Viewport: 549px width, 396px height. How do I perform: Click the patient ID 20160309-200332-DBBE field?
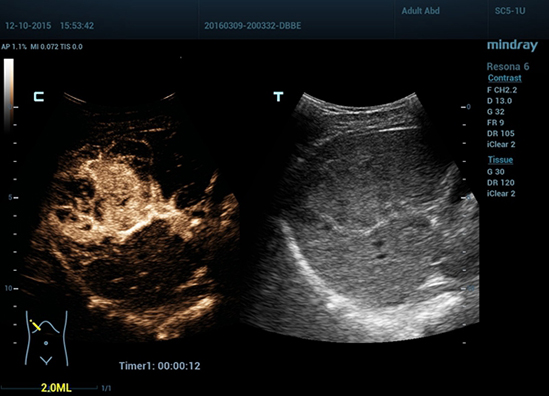point(252,26)
